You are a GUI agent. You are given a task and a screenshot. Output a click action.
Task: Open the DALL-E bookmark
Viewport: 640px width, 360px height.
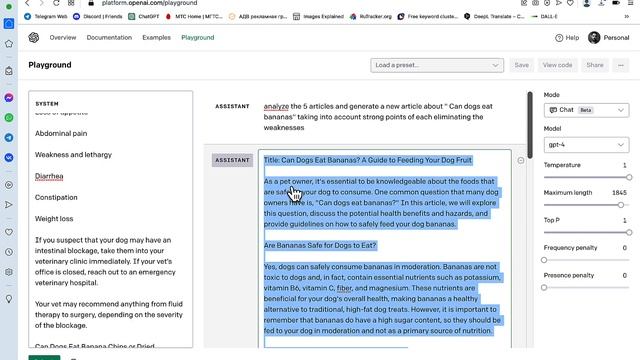click(544, 17)
